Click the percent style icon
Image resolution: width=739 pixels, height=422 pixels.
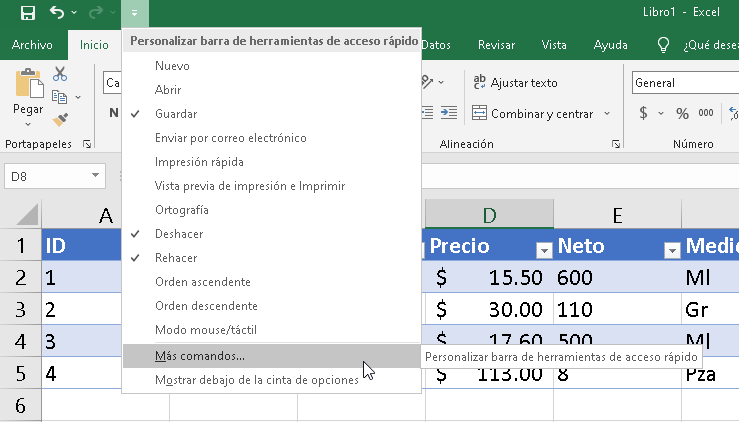coord(682,113)
